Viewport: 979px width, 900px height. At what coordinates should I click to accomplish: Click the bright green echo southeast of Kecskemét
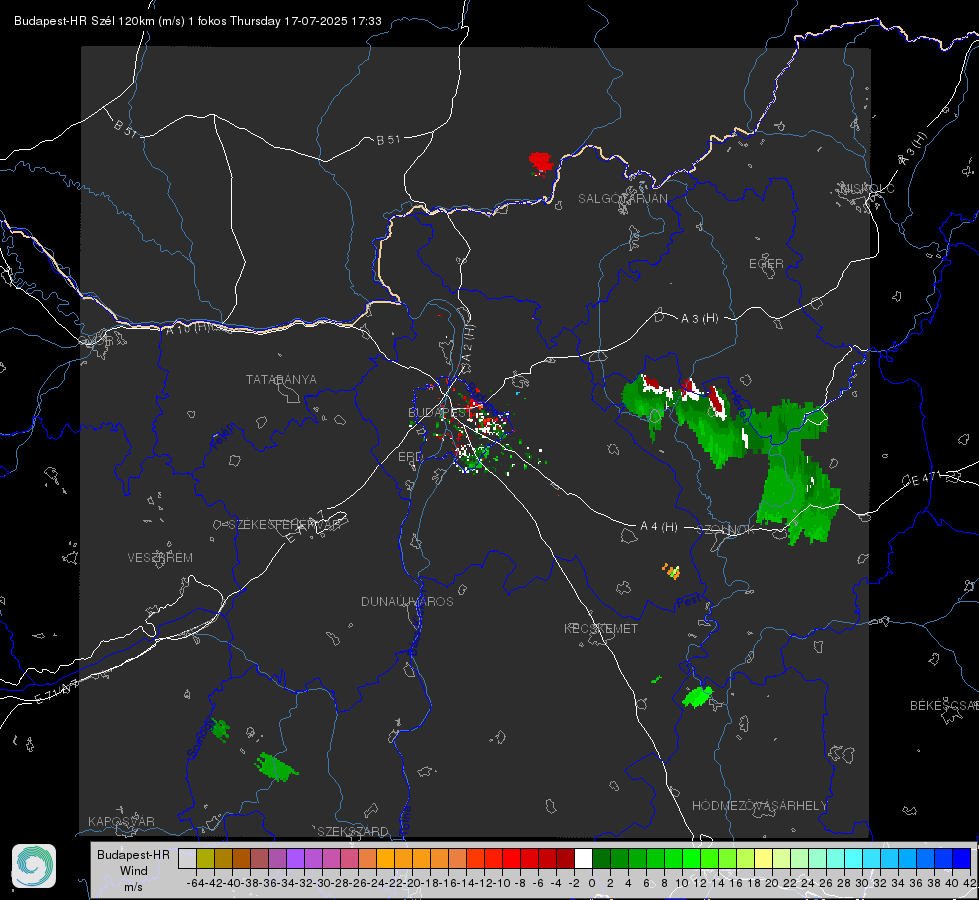pos(697,696)
